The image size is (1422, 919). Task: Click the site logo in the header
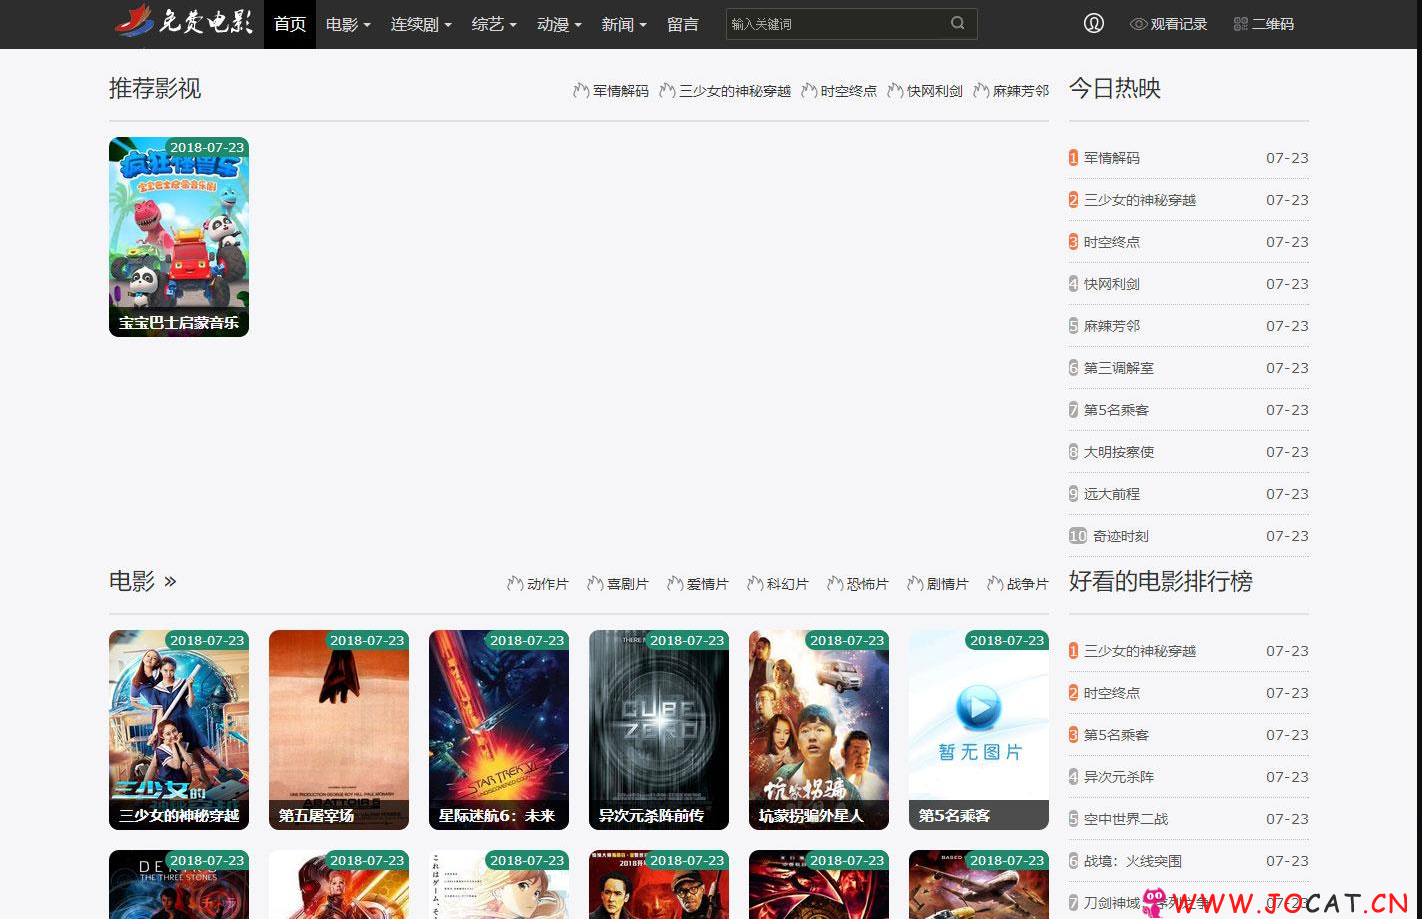click(x=184, y=21)
